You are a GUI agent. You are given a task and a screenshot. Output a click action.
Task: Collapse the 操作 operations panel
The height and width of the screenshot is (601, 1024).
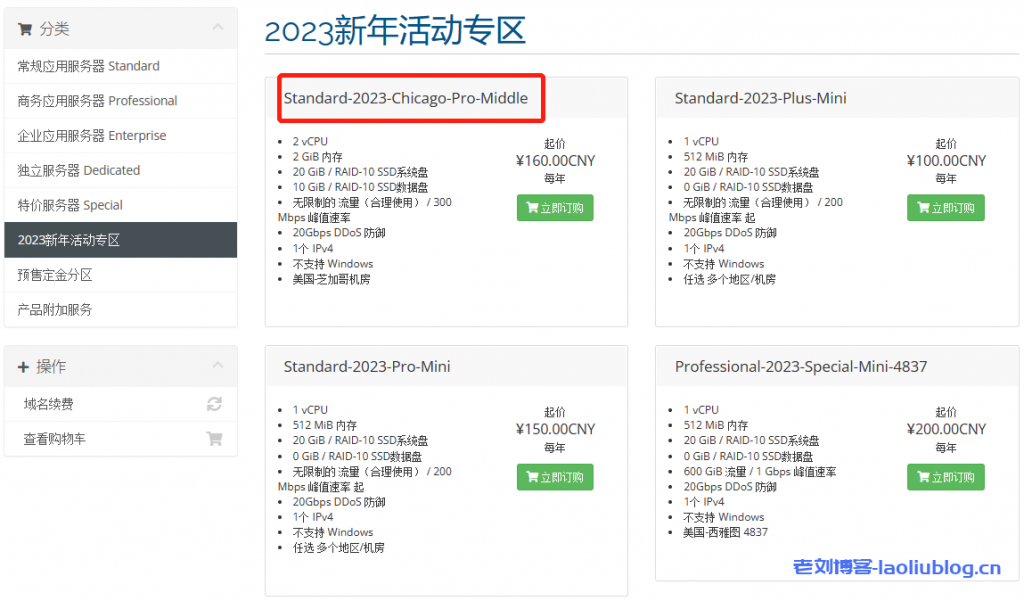click(x=217, y=364)
